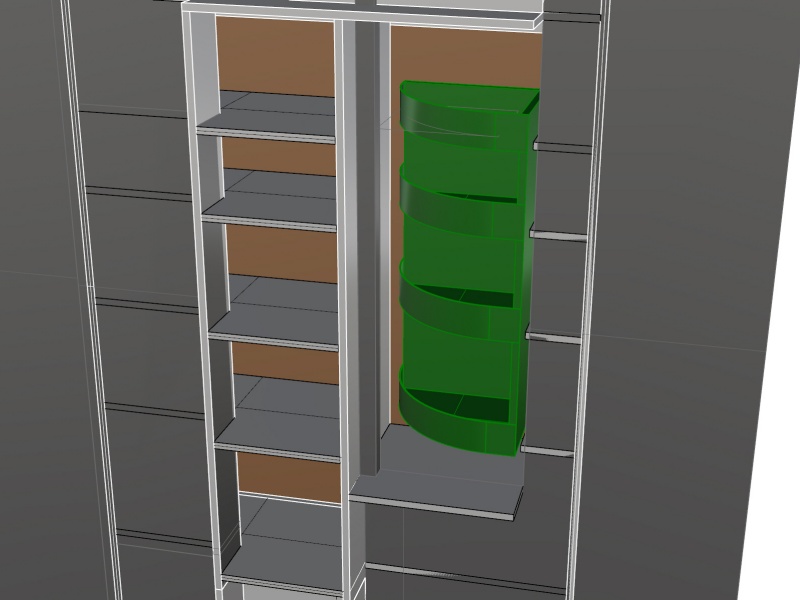
Task: Pick the third gray shelf in left compartment
Action: coord(274,312)
